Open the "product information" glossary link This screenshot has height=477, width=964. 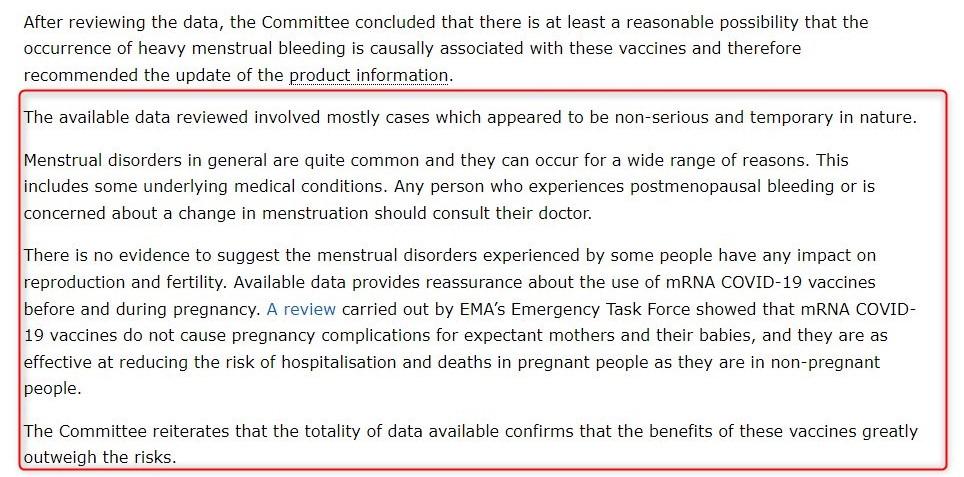369,76
